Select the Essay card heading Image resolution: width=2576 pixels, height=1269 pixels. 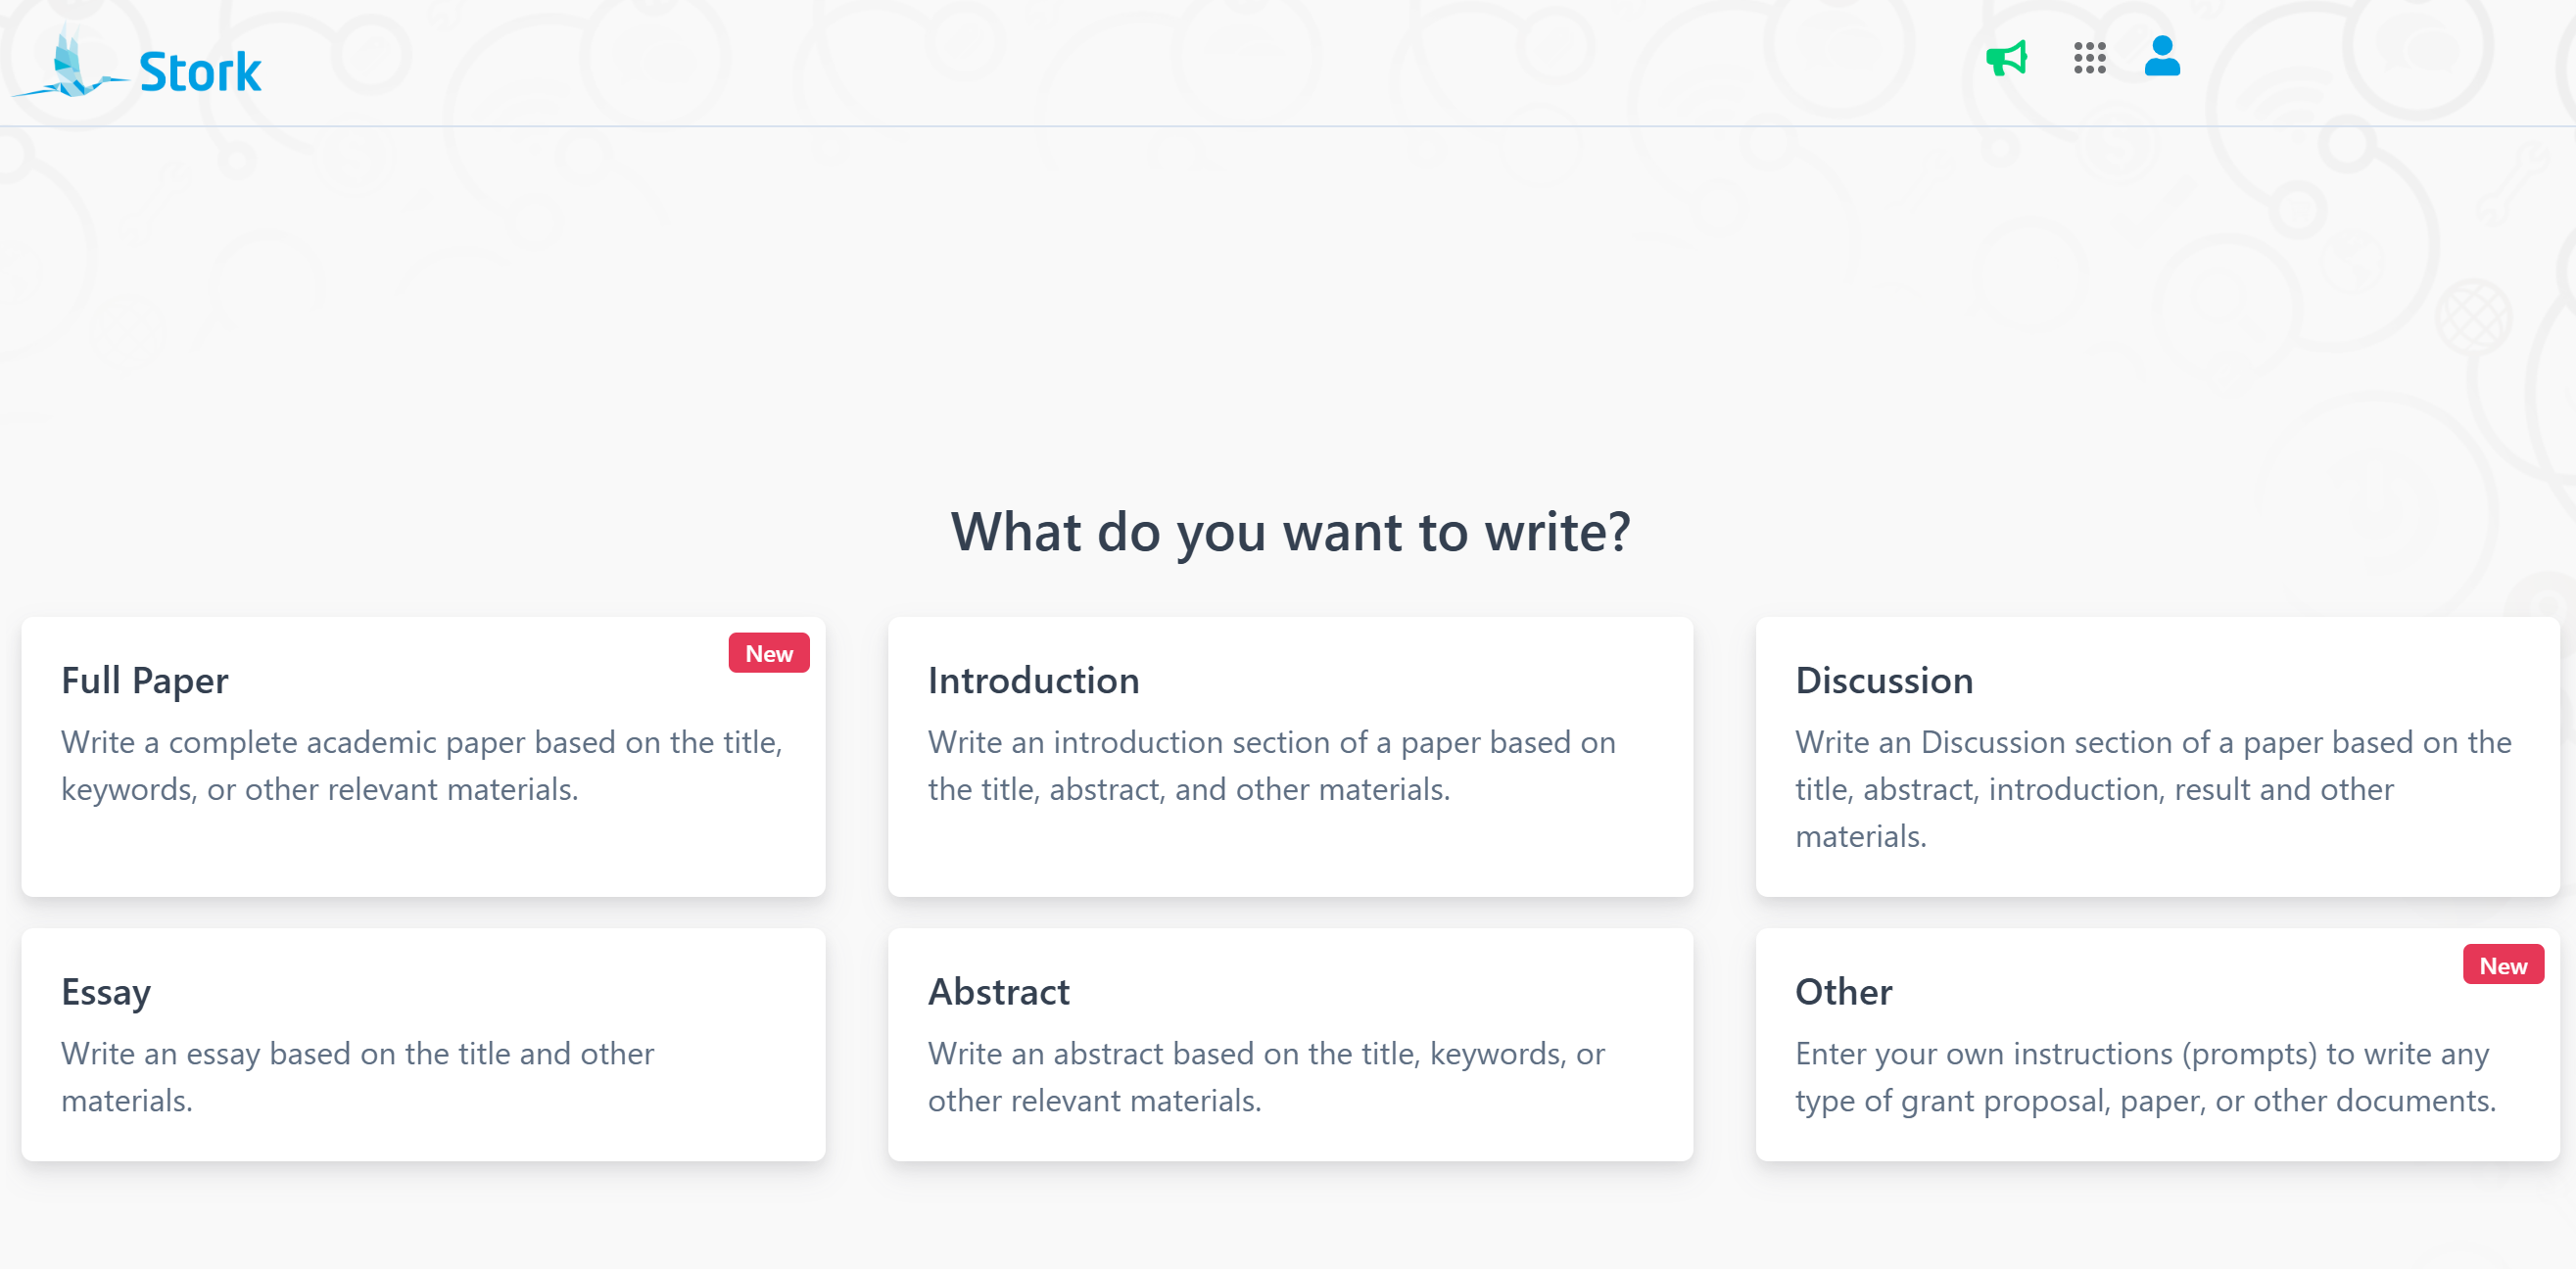[106, 992]
